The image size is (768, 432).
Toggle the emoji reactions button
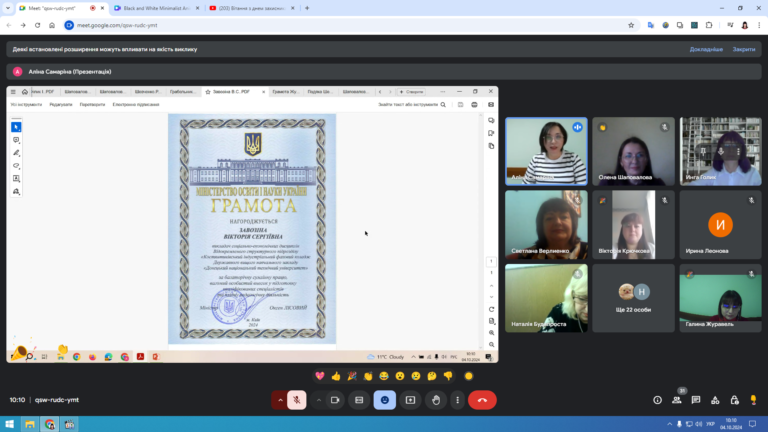coord(384,400)
